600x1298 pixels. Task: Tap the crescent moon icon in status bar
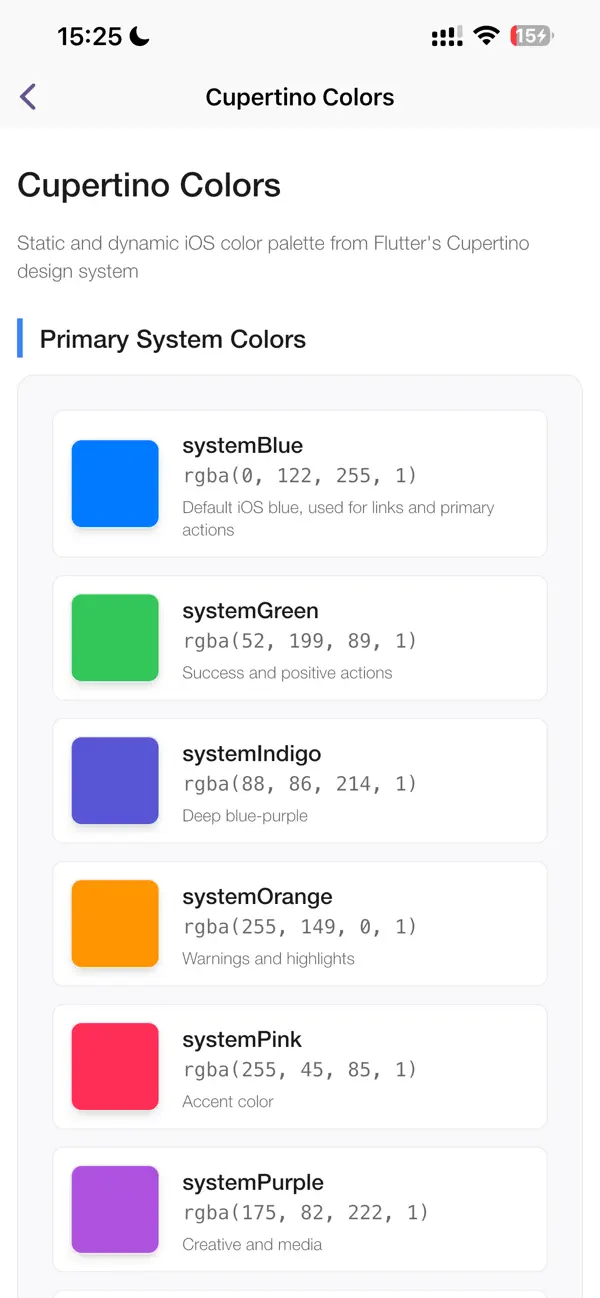[135, 35]
